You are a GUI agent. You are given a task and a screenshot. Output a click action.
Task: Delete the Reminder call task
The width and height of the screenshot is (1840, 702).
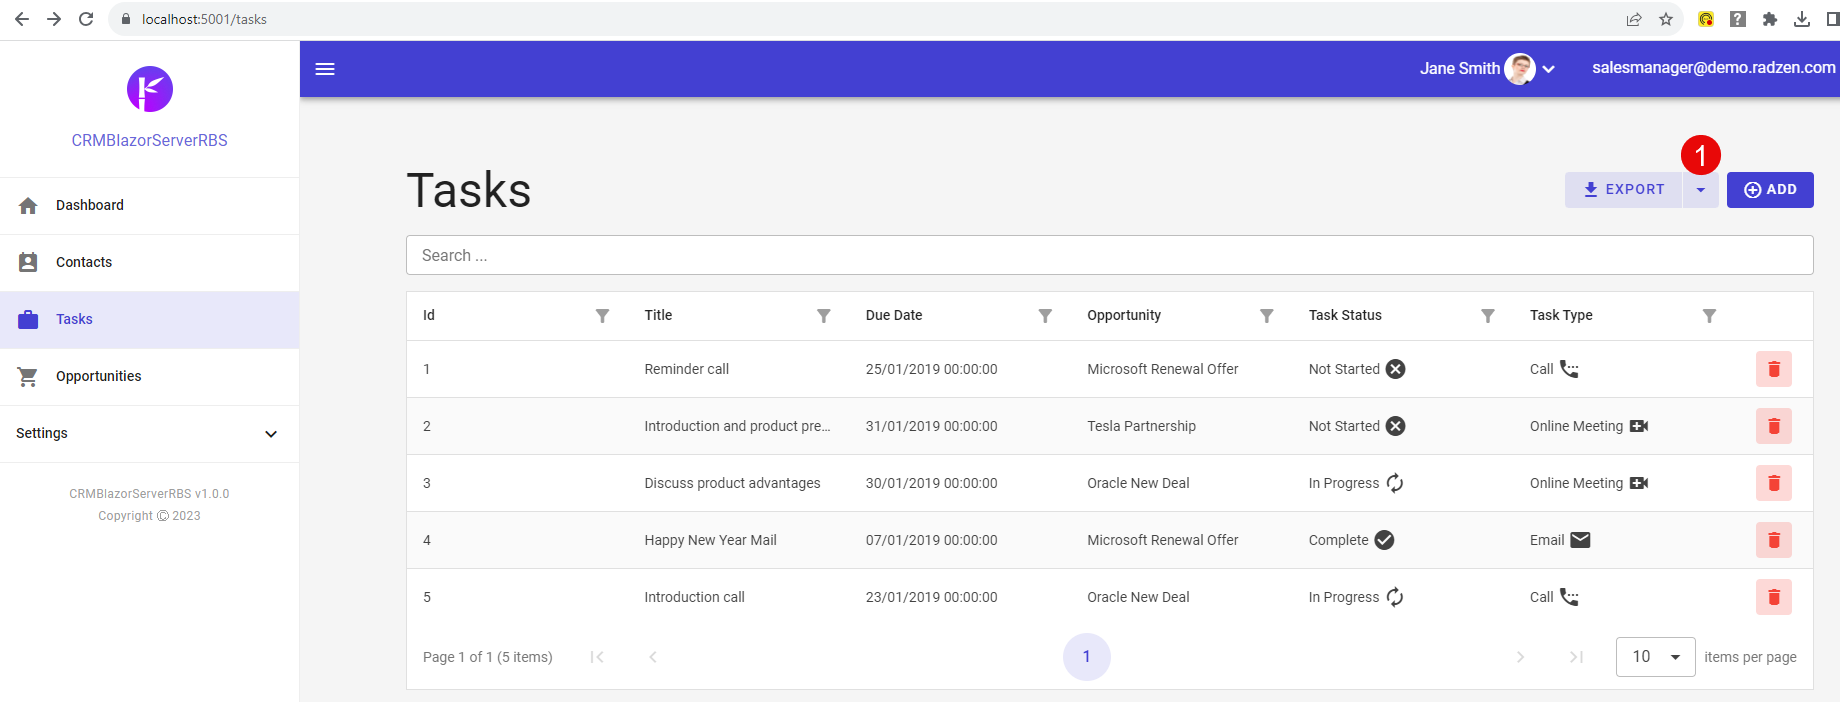click(x=1774, y=369)
